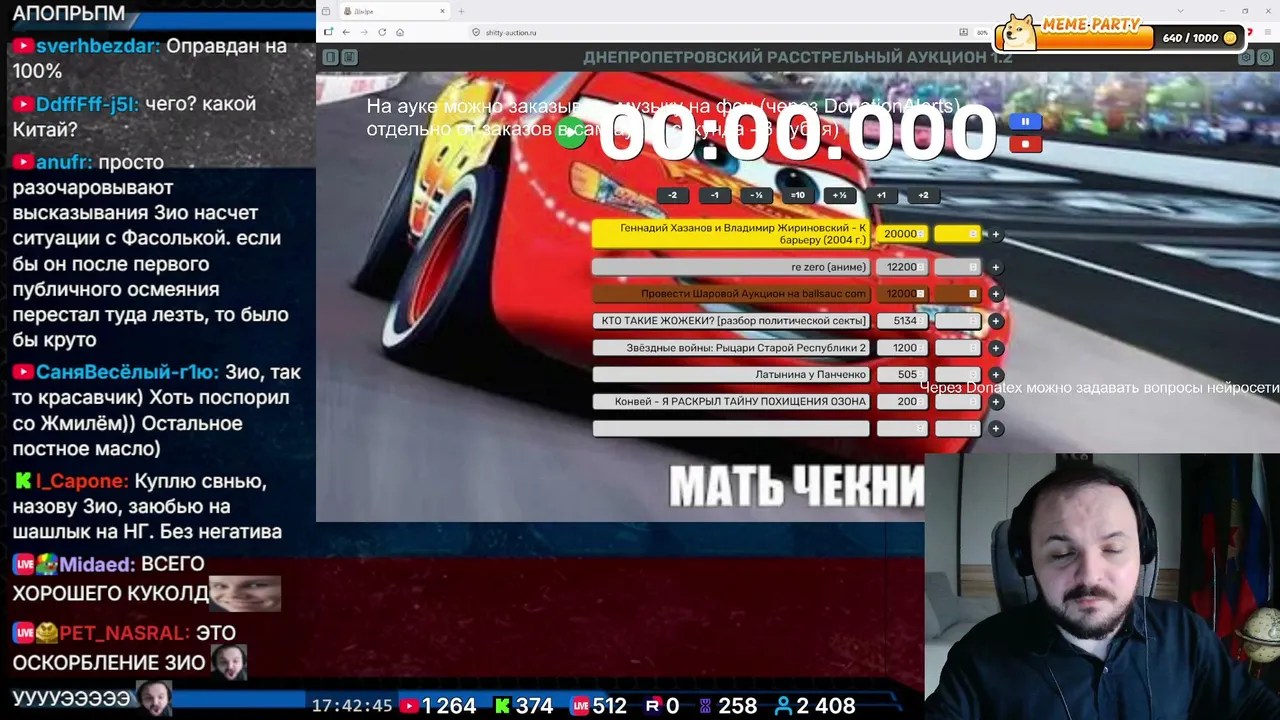Viewport: 1280px width, 720px height.
Task: Open a new browser tab
Action: (x=461, y=11)
